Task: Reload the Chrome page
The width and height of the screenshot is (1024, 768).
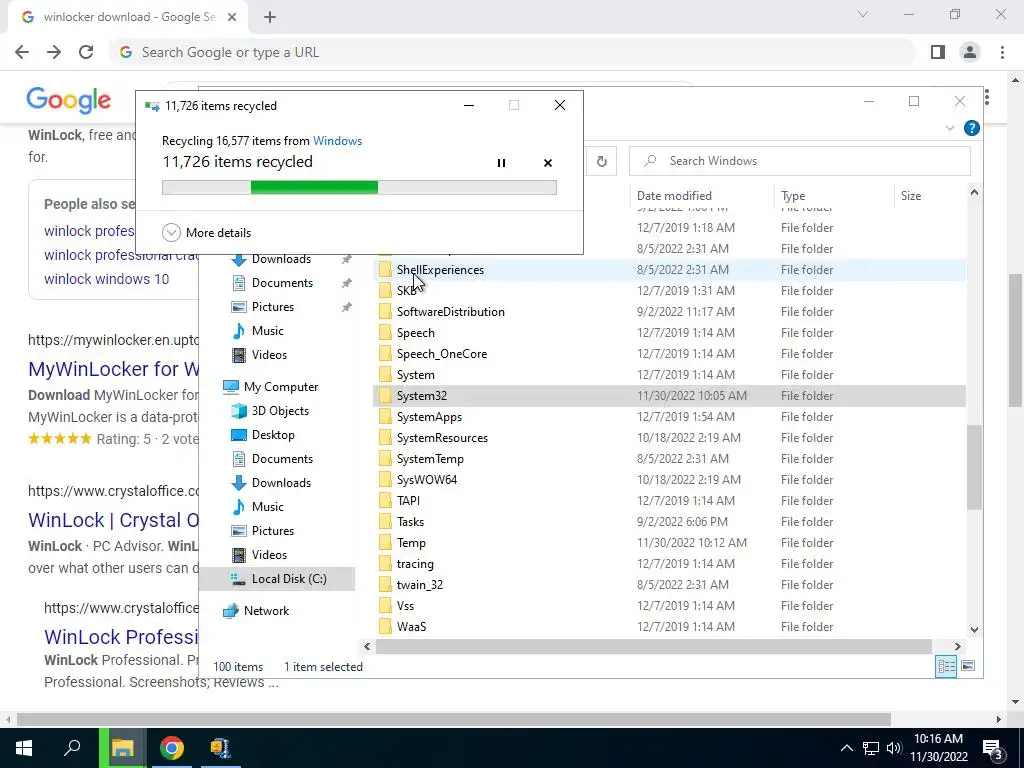Action: point(86,52)
